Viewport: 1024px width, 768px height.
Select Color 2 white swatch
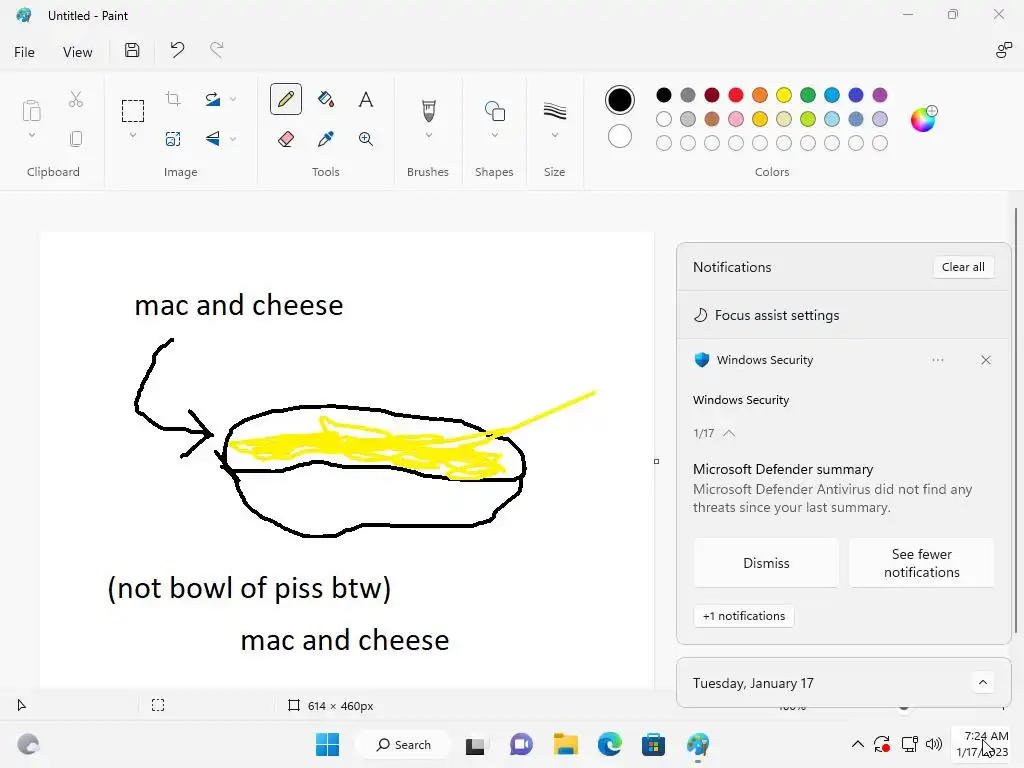[620, 136]
